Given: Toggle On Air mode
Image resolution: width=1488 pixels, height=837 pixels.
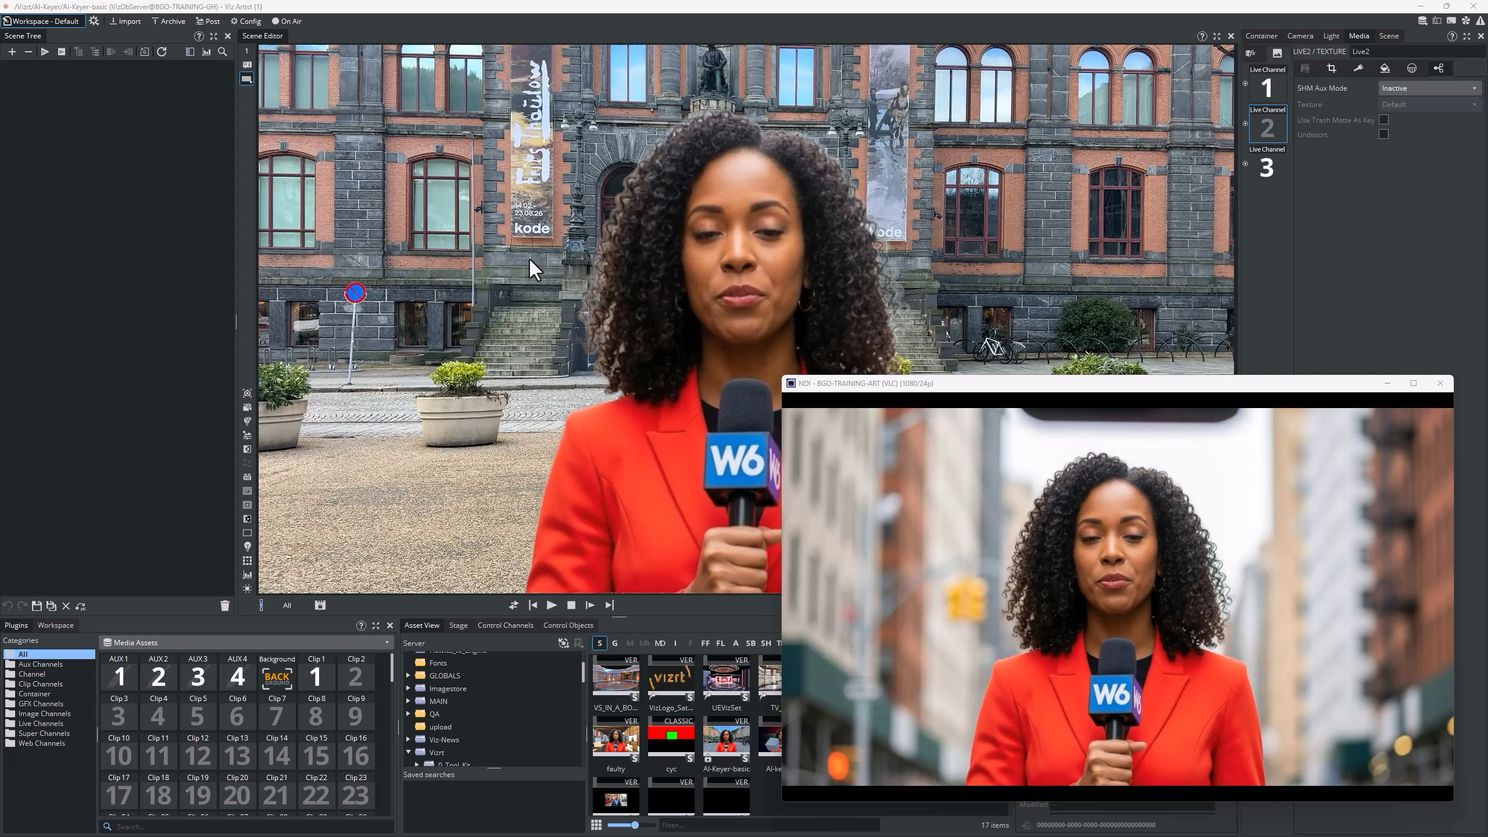Looking at the screenshot, I should pyautogui.click(x=287, y=21).
